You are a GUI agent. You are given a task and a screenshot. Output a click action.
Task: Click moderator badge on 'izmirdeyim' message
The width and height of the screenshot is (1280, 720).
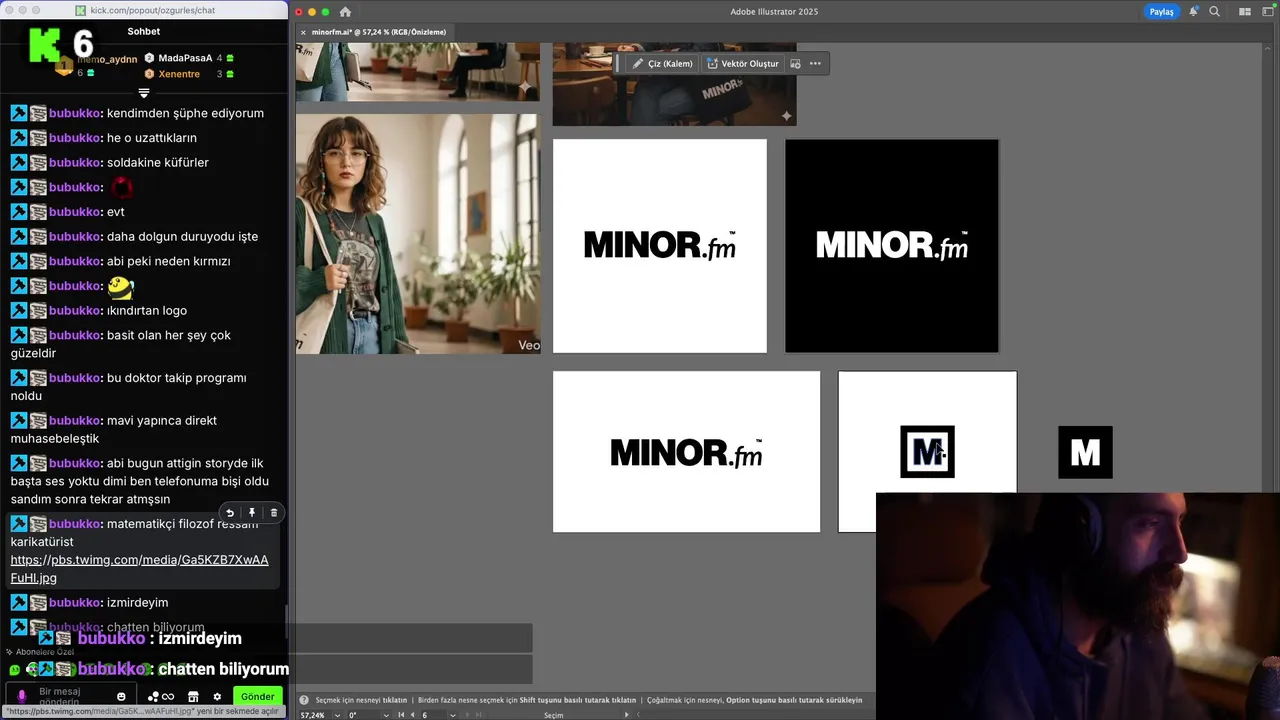coord(18,603)
